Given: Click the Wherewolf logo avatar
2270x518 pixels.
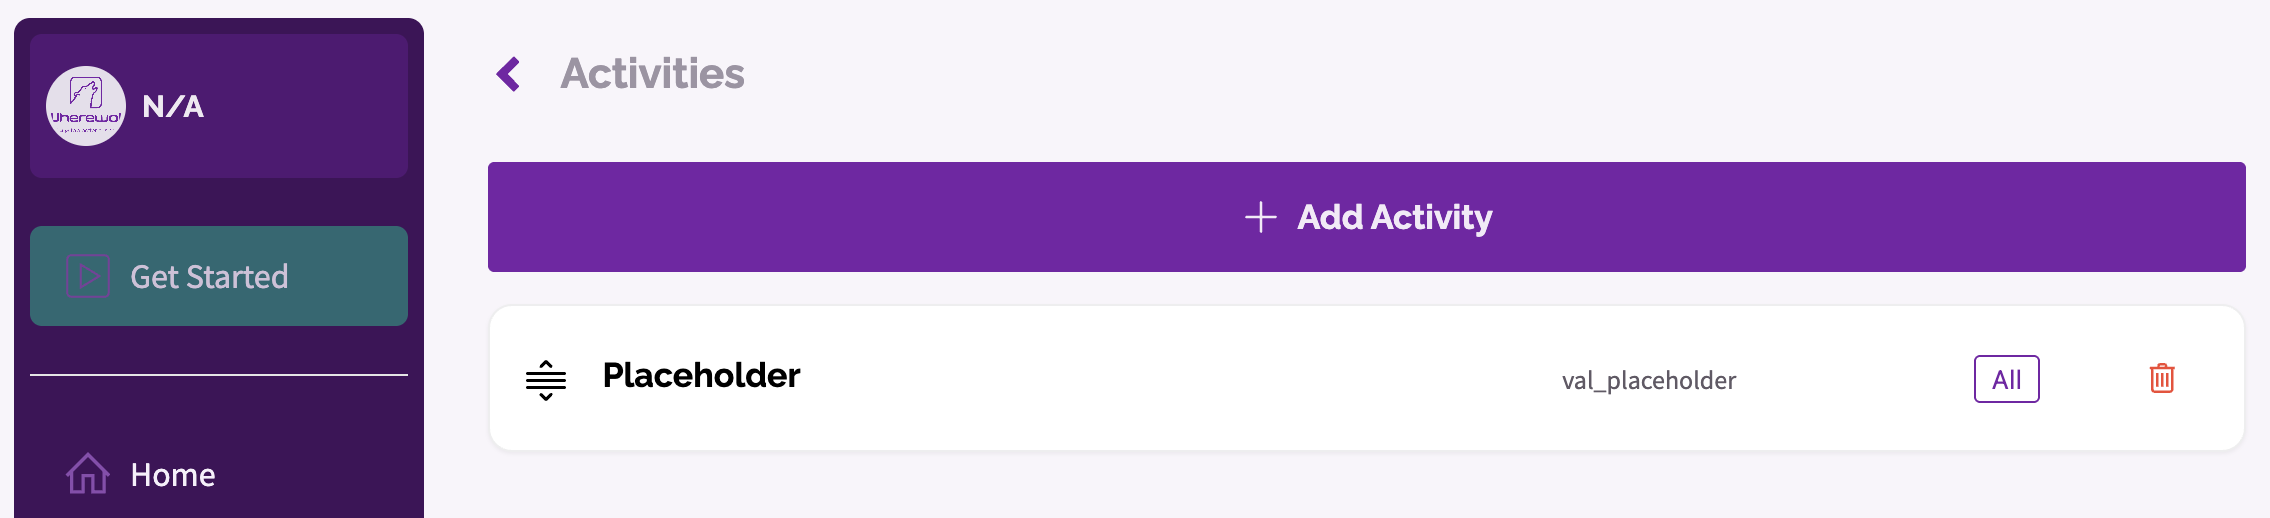Looking at the screenshot, I should [86, 106].
